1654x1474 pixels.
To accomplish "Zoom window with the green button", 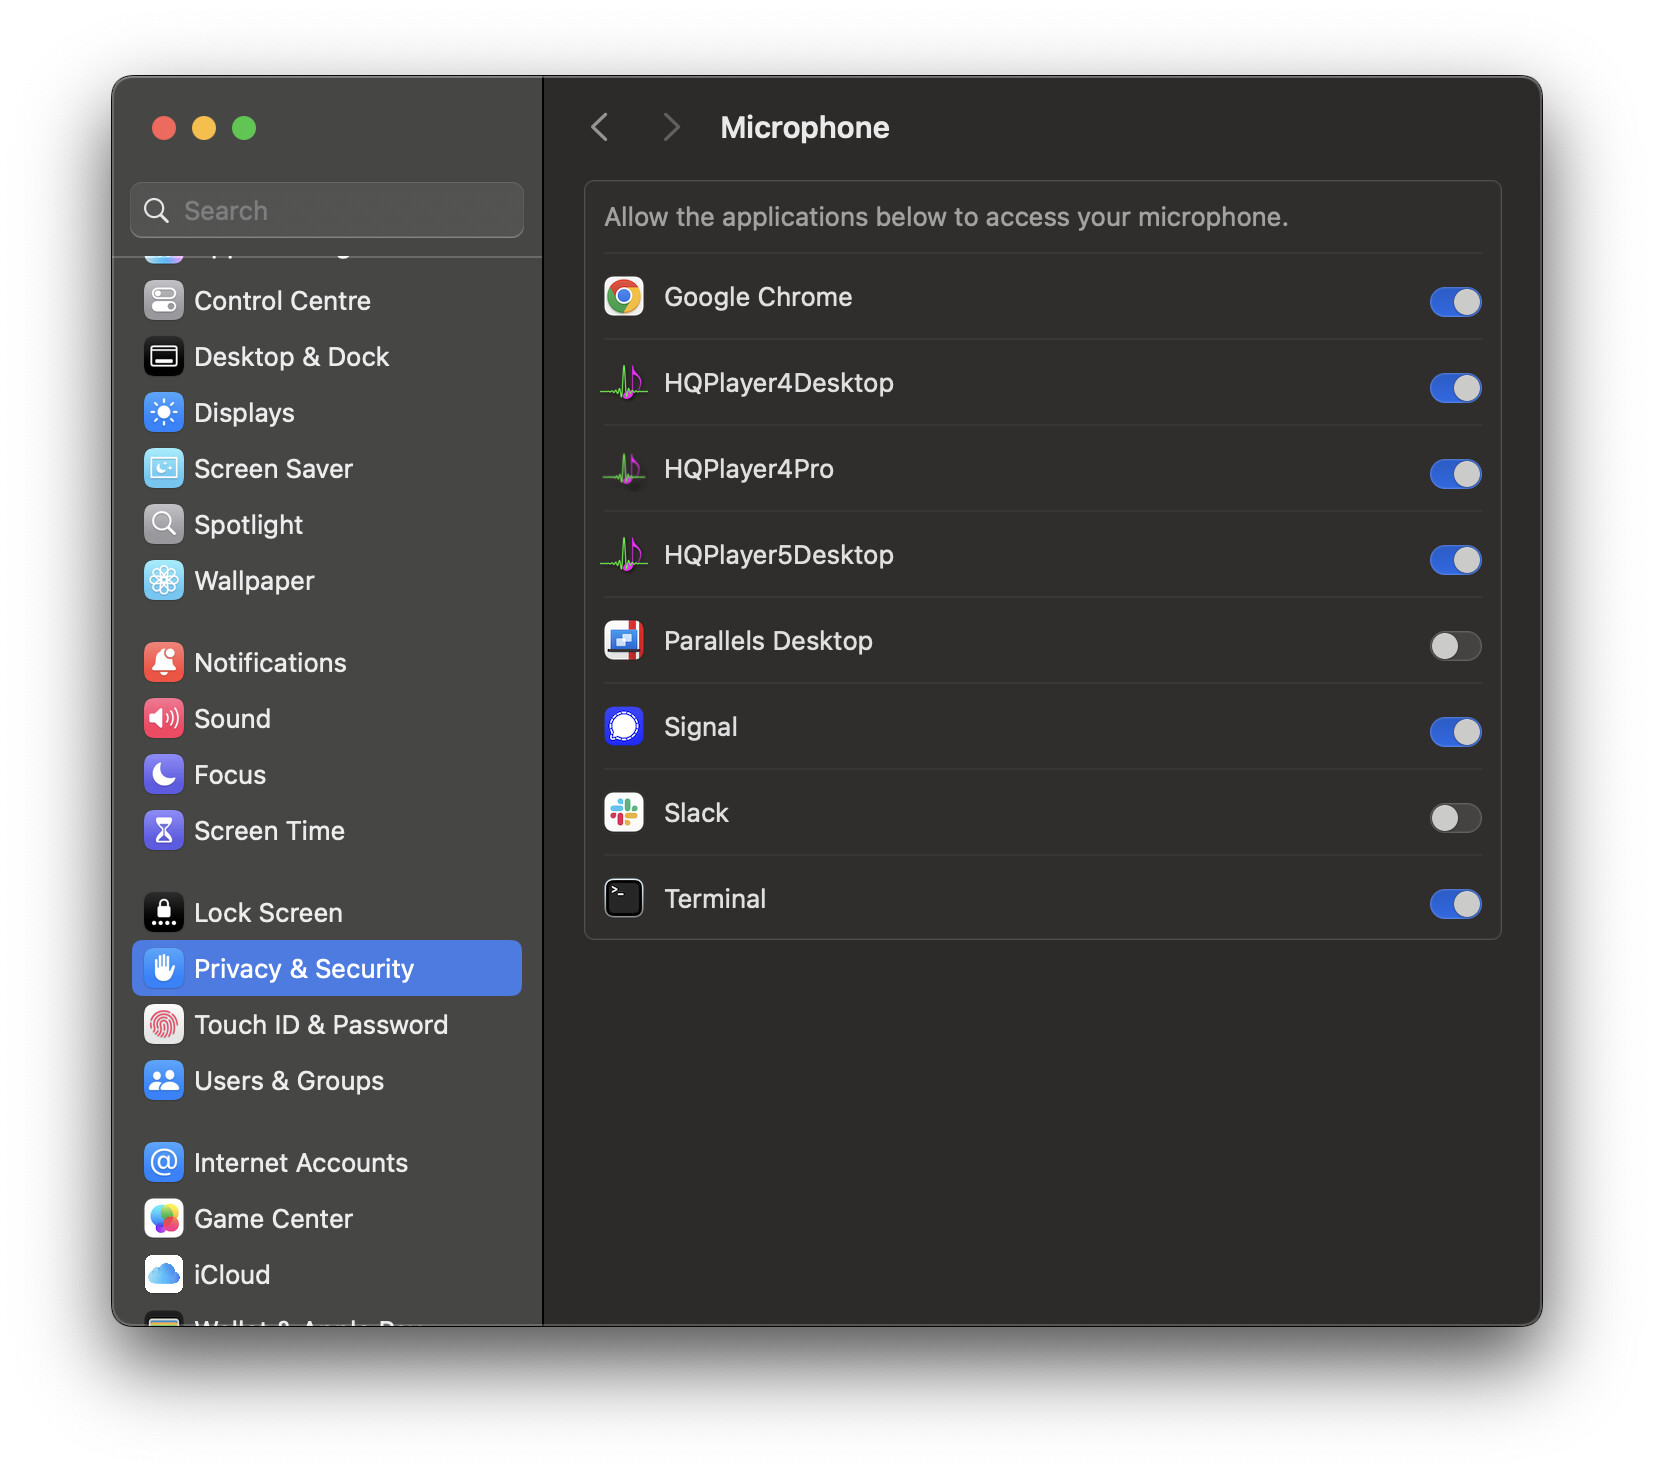I will pos(244,128).
